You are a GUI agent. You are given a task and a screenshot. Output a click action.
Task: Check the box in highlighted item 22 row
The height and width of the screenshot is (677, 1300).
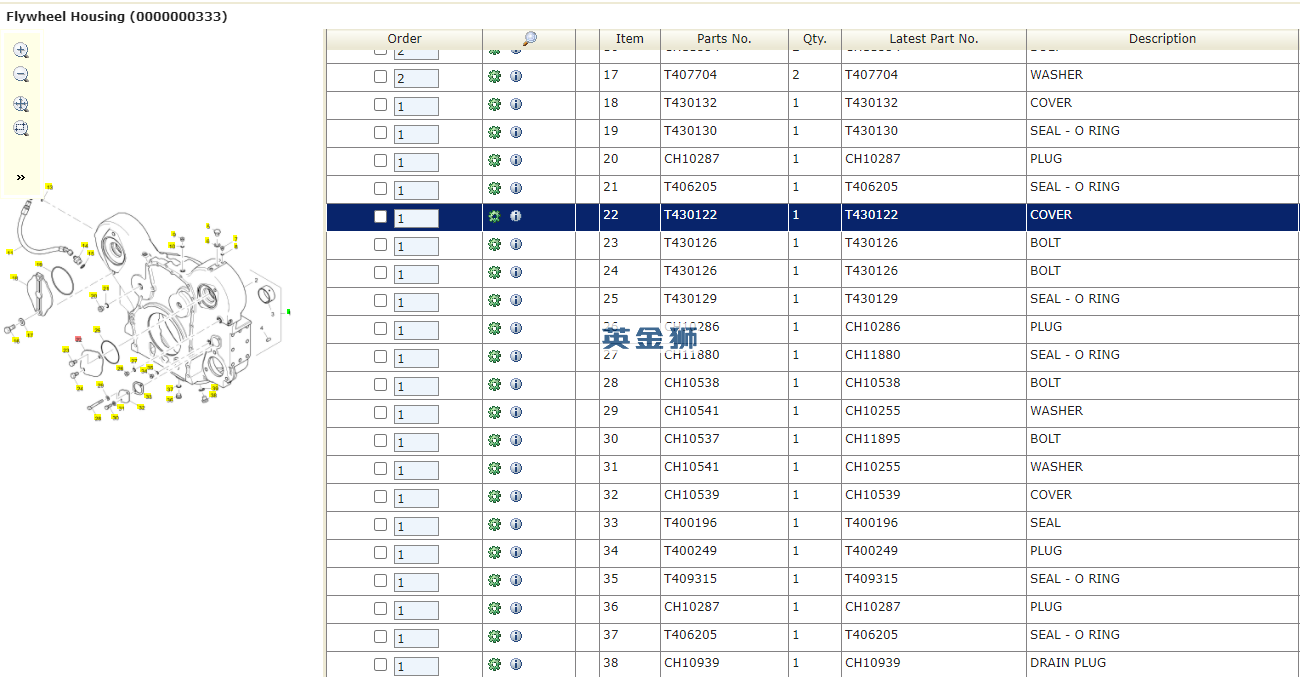(x=380, y=216)
